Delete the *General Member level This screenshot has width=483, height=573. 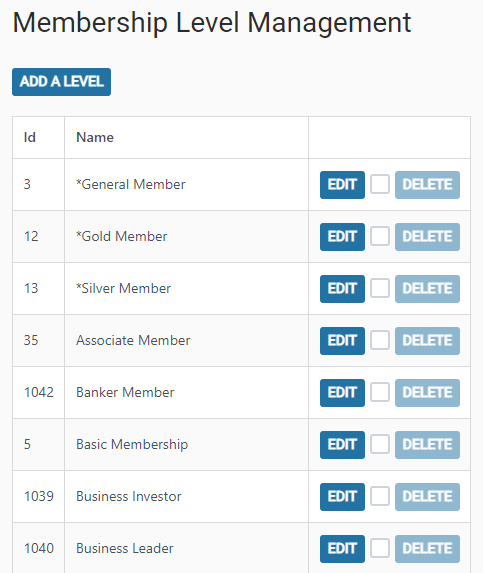tap(427, 185)
